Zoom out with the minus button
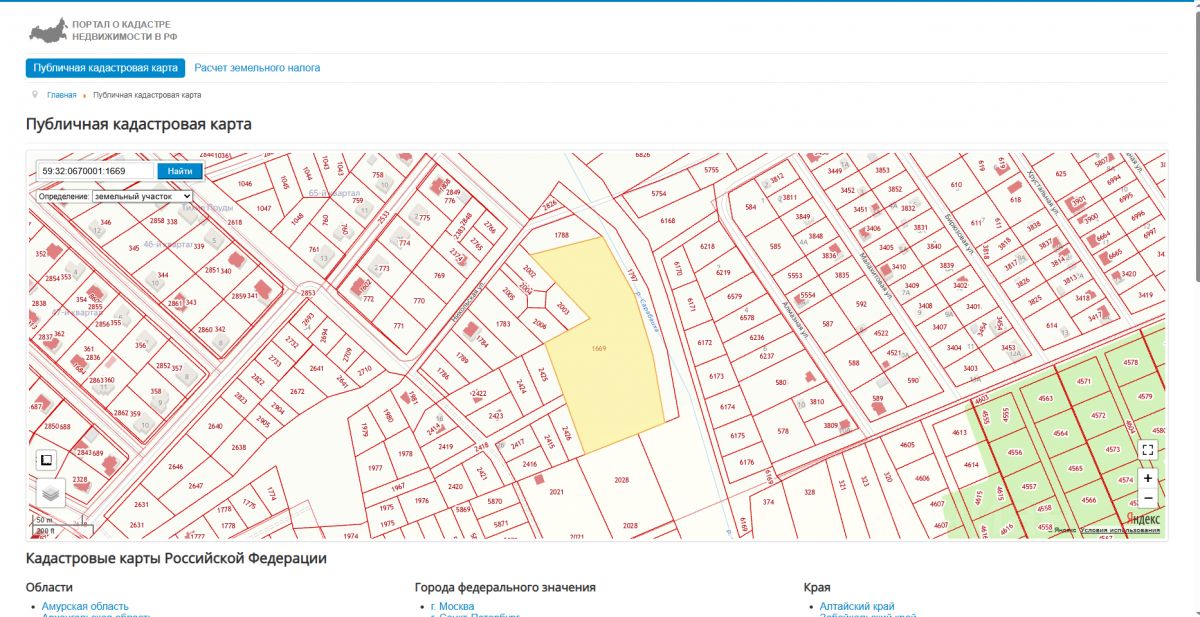Image resolution: width=1200 pixels, height=617 pixels. pos(1147,498)
